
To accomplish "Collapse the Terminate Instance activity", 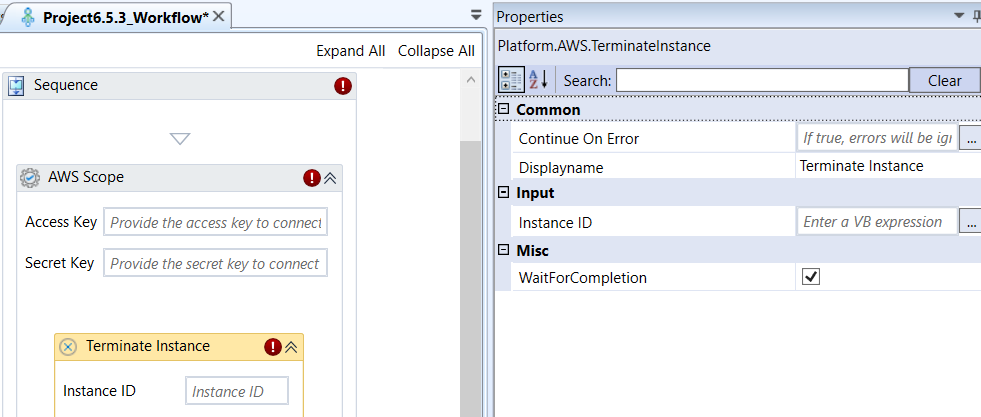I will (x=291, y=347).
